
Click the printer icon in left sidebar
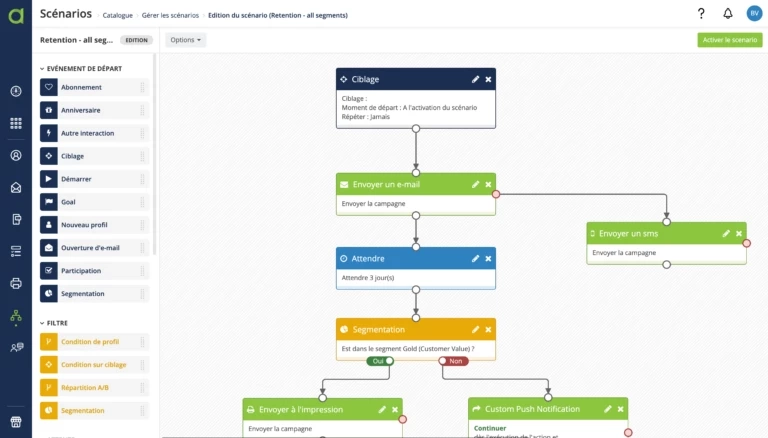pyautogui.click(x=15, y=283)
